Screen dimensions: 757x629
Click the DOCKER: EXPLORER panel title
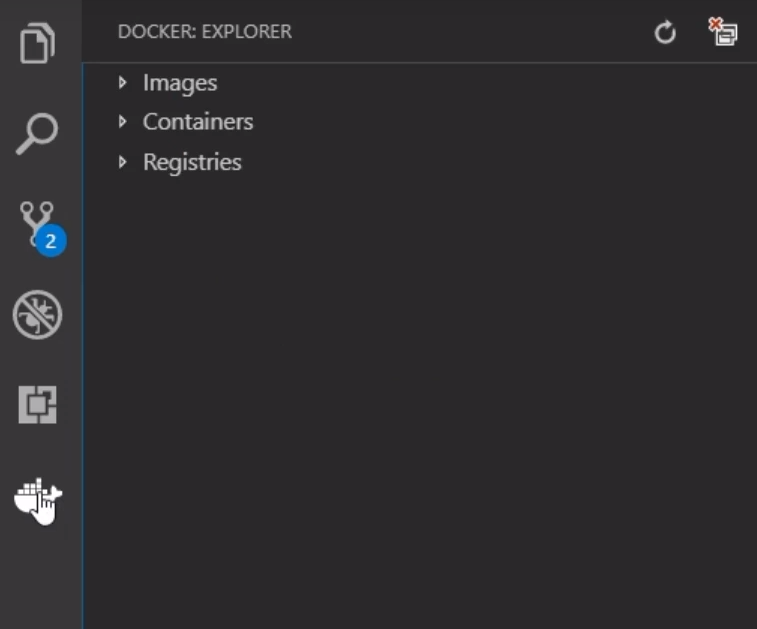(x=205, y=31)
